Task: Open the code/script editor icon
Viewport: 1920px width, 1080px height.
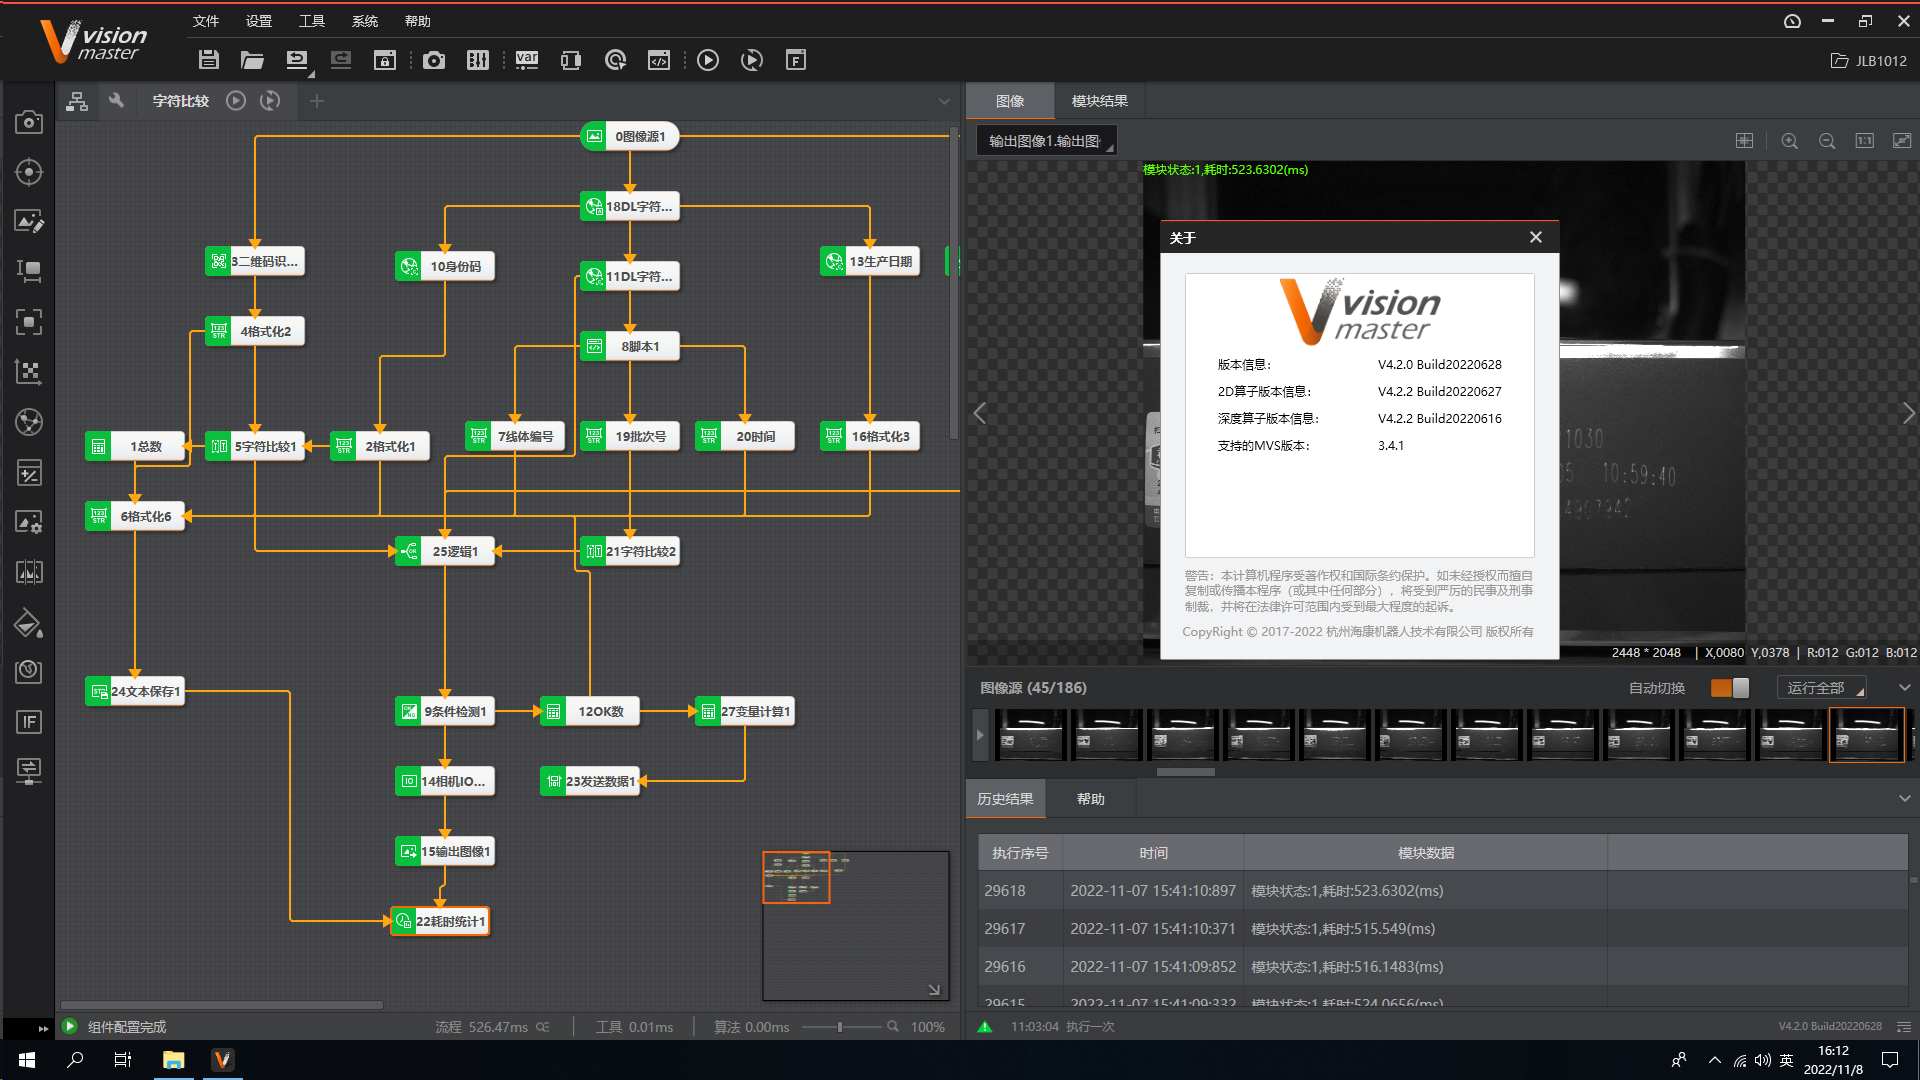Action: pos(659,61)
